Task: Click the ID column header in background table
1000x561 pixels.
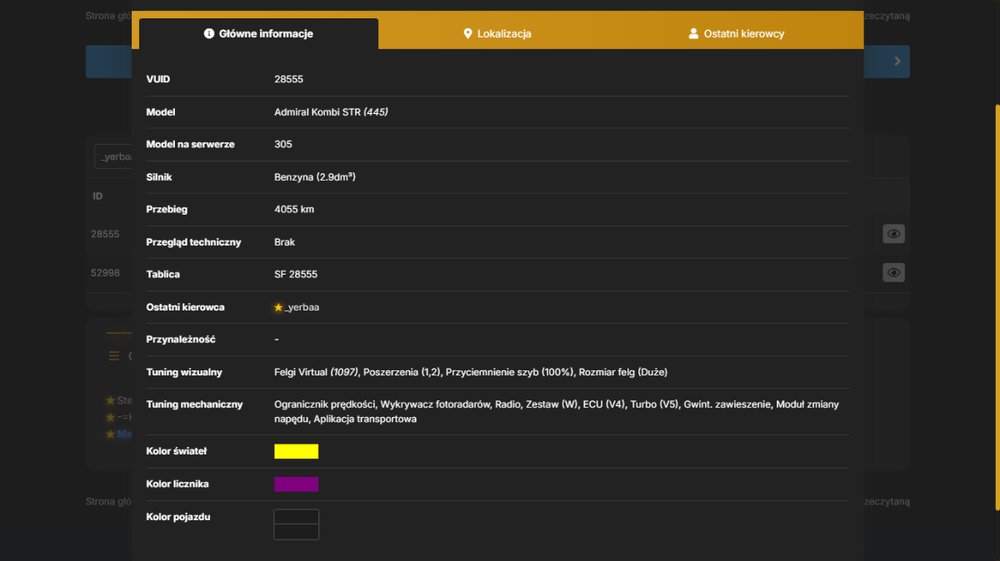Action: tap(98, 196)
